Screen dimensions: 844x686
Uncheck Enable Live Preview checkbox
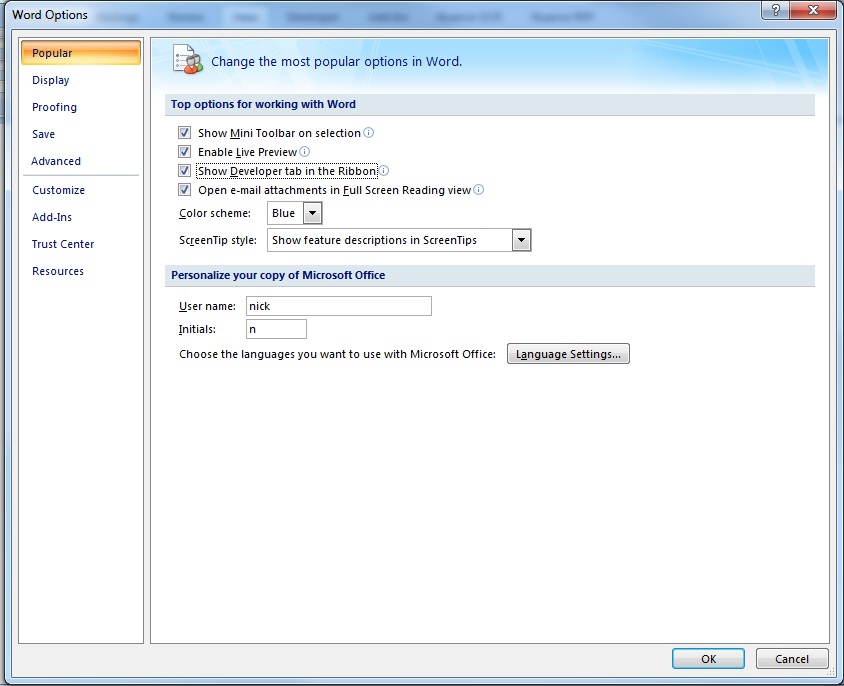click(184, 152)
